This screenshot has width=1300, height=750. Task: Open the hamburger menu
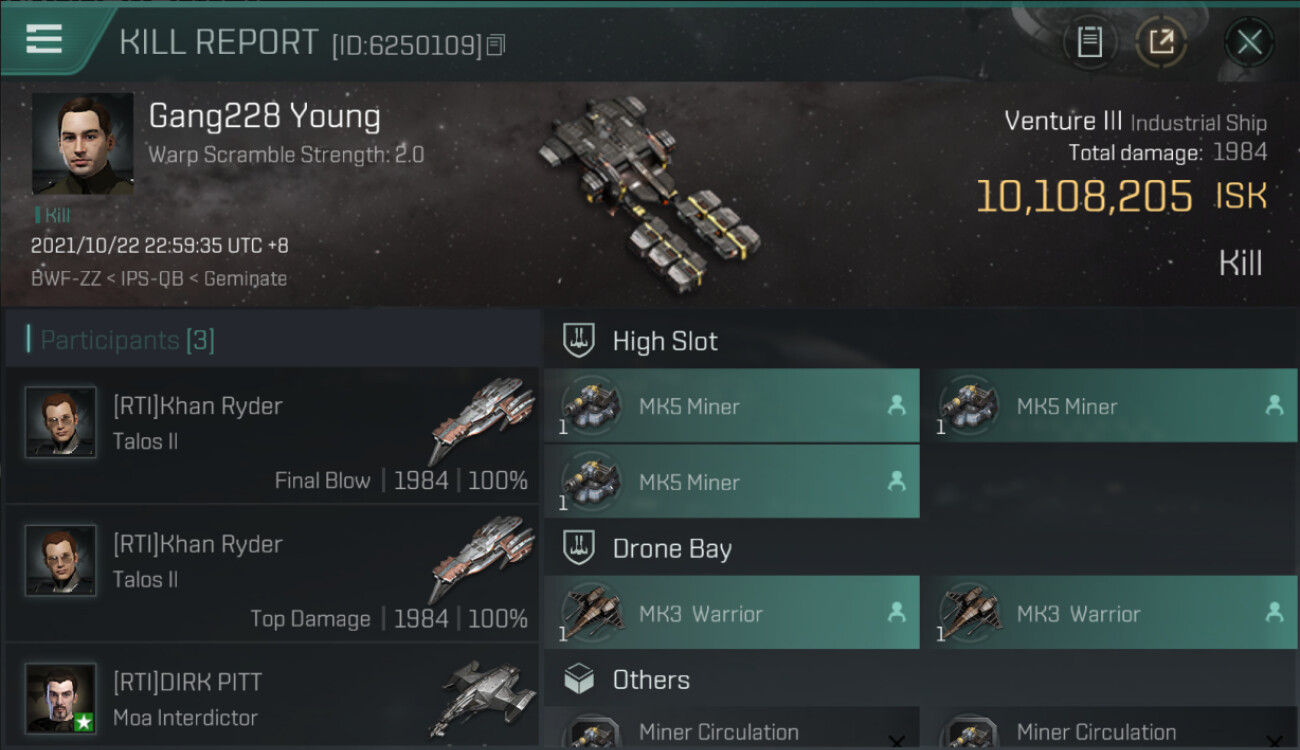click(45, 39)
